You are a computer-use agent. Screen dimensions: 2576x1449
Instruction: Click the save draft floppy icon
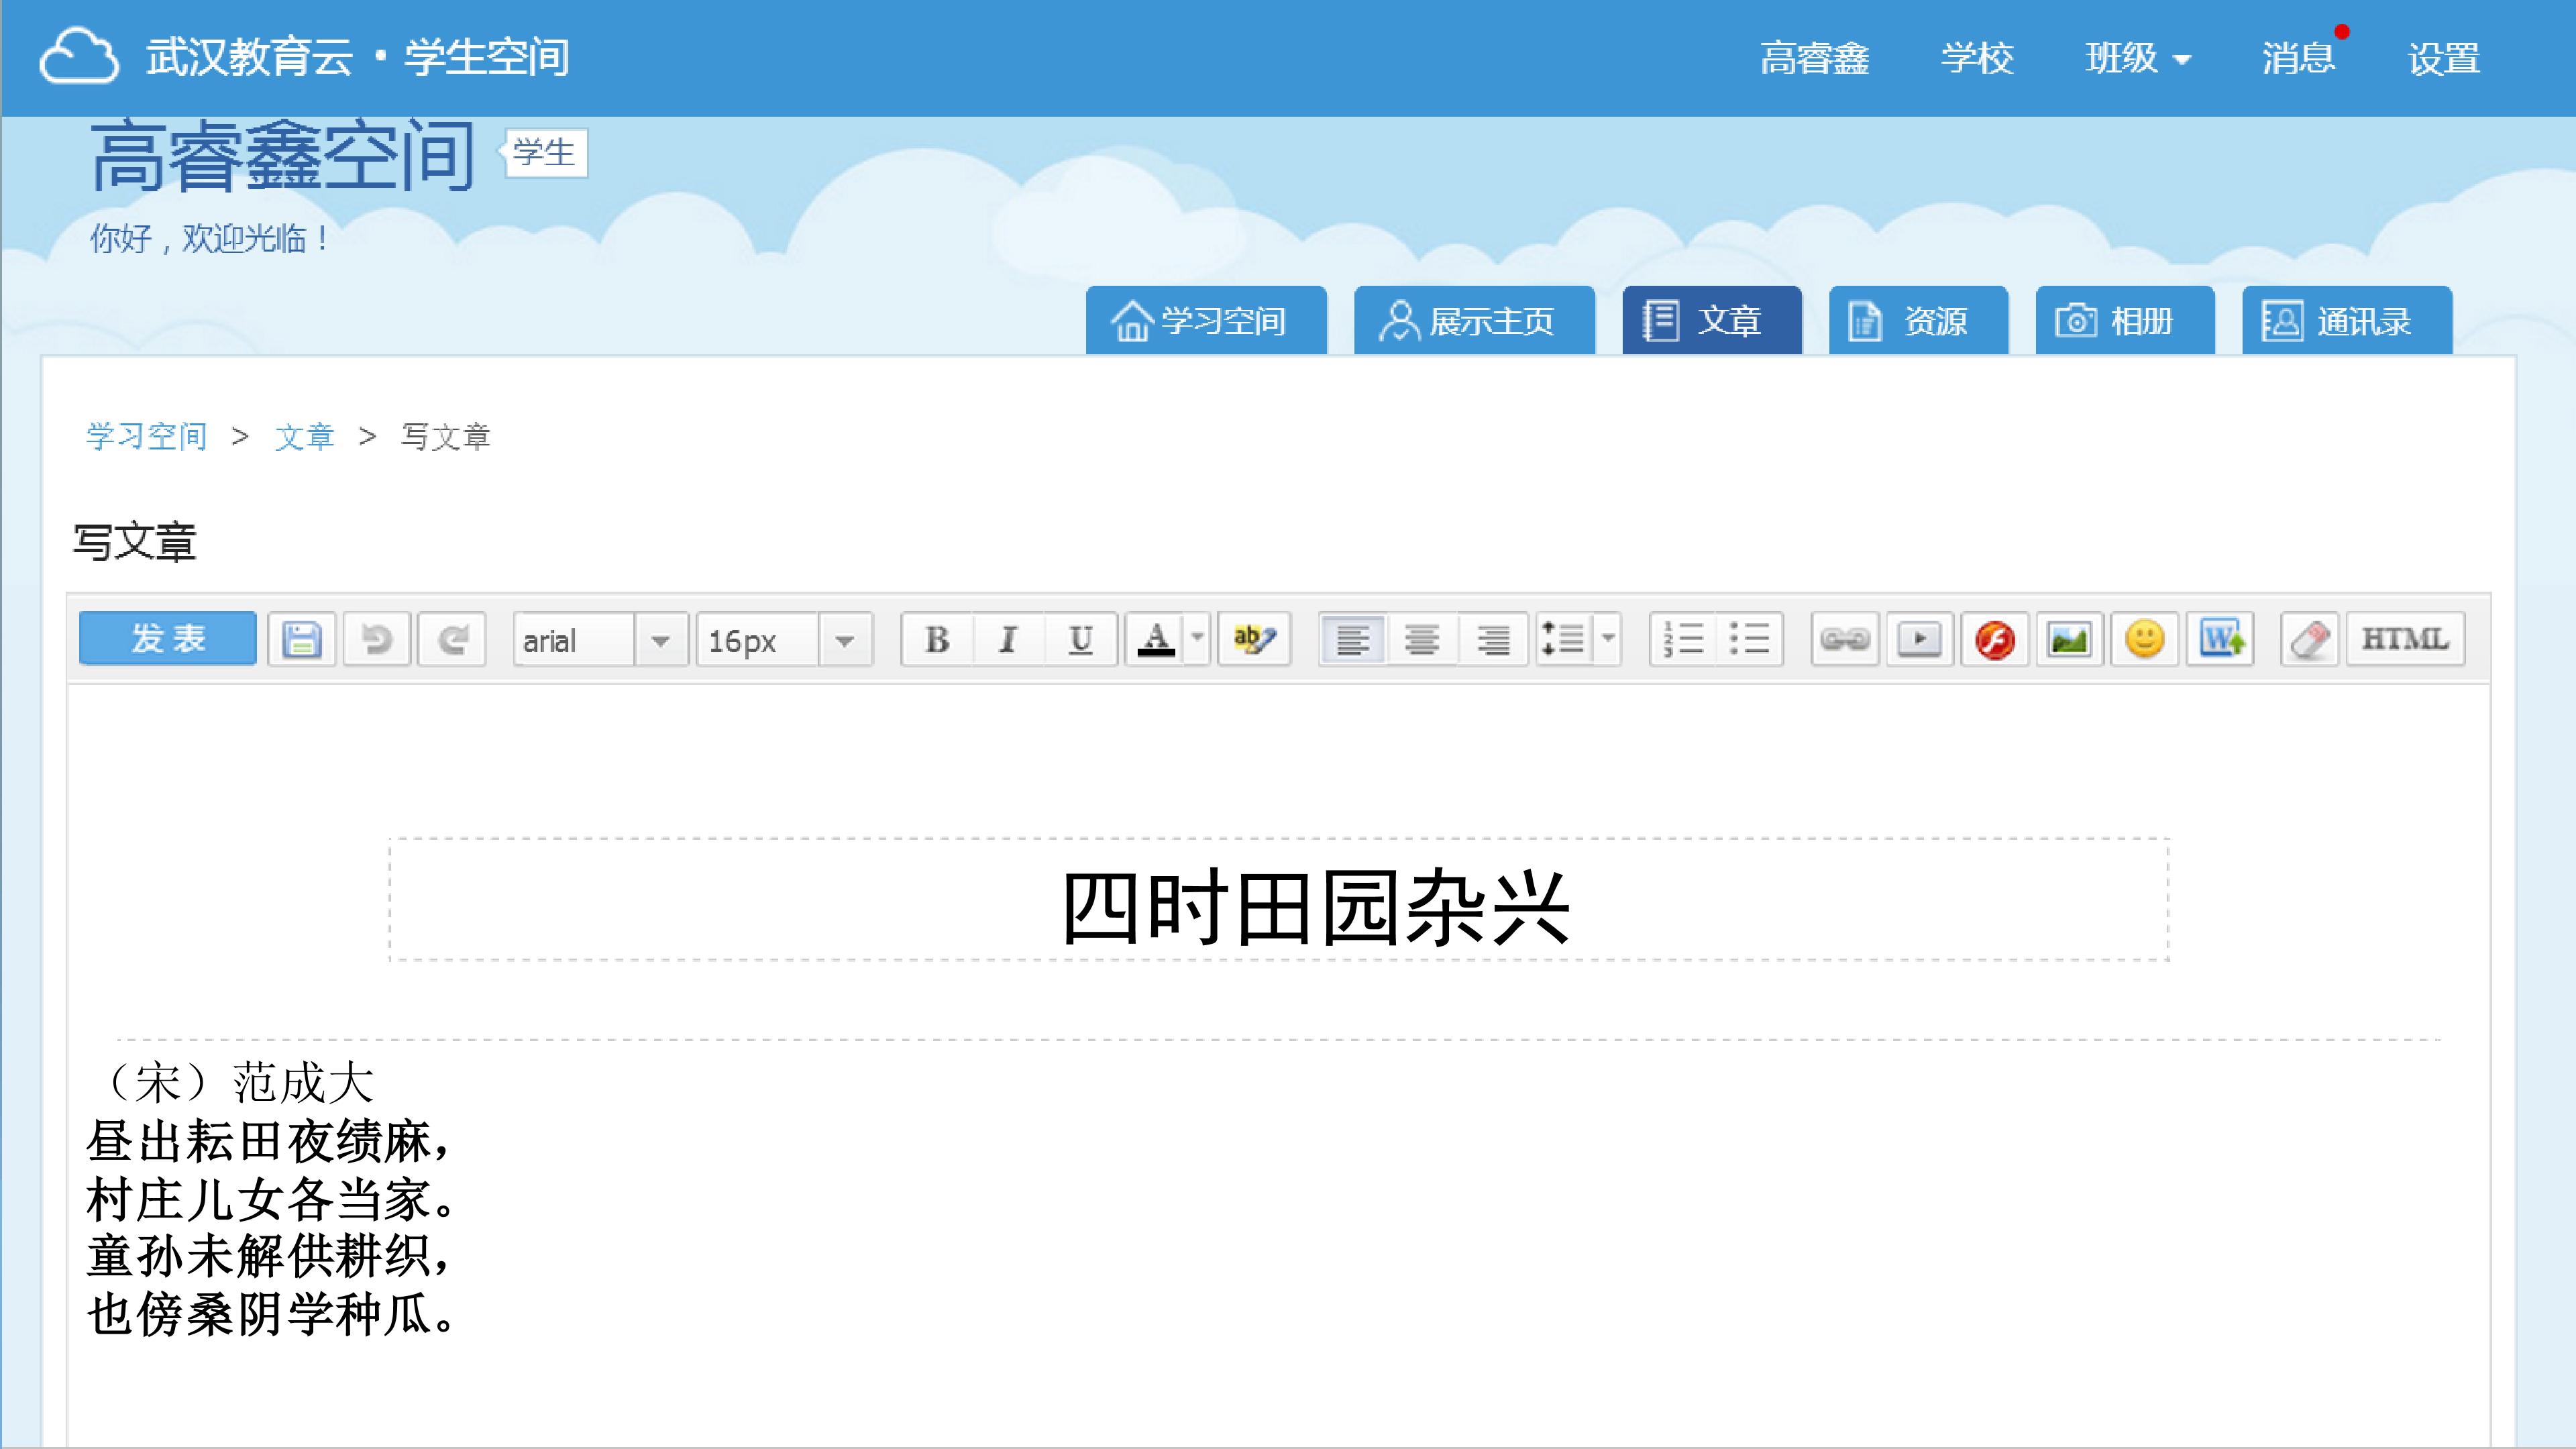301,639
